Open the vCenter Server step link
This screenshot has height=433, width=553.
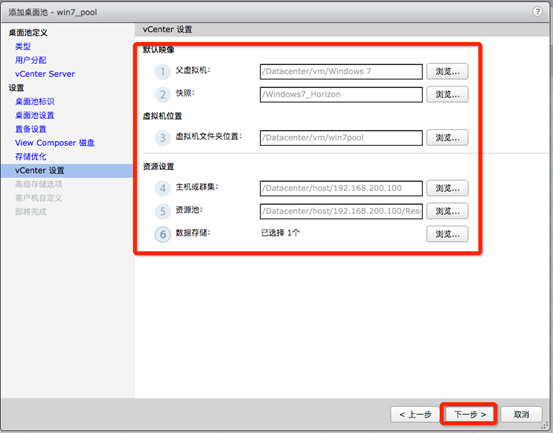[x=45, y=74]
